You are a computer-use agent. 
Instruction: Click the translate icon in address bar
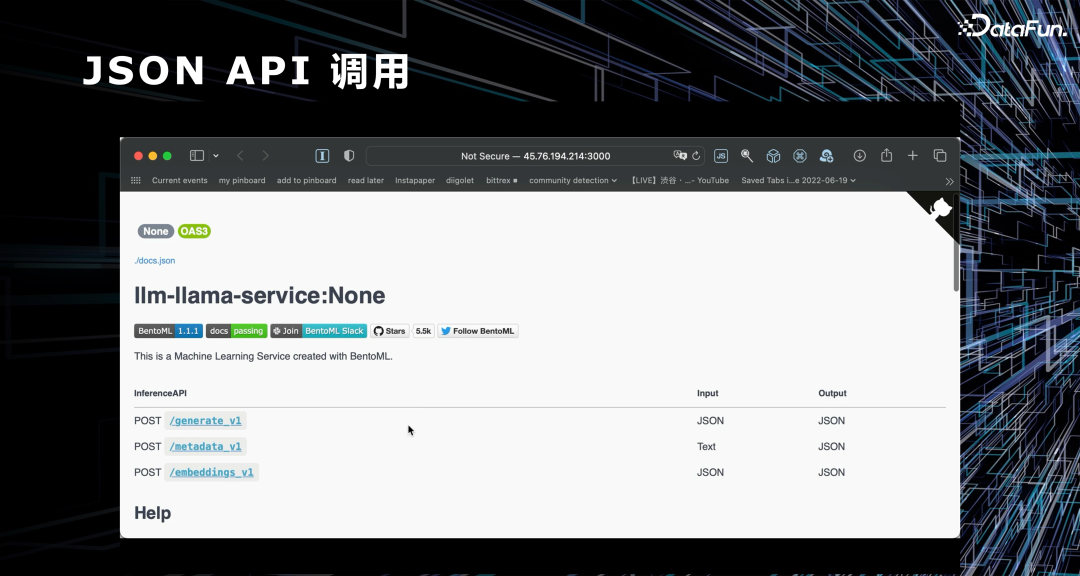[x=681, y=156]
